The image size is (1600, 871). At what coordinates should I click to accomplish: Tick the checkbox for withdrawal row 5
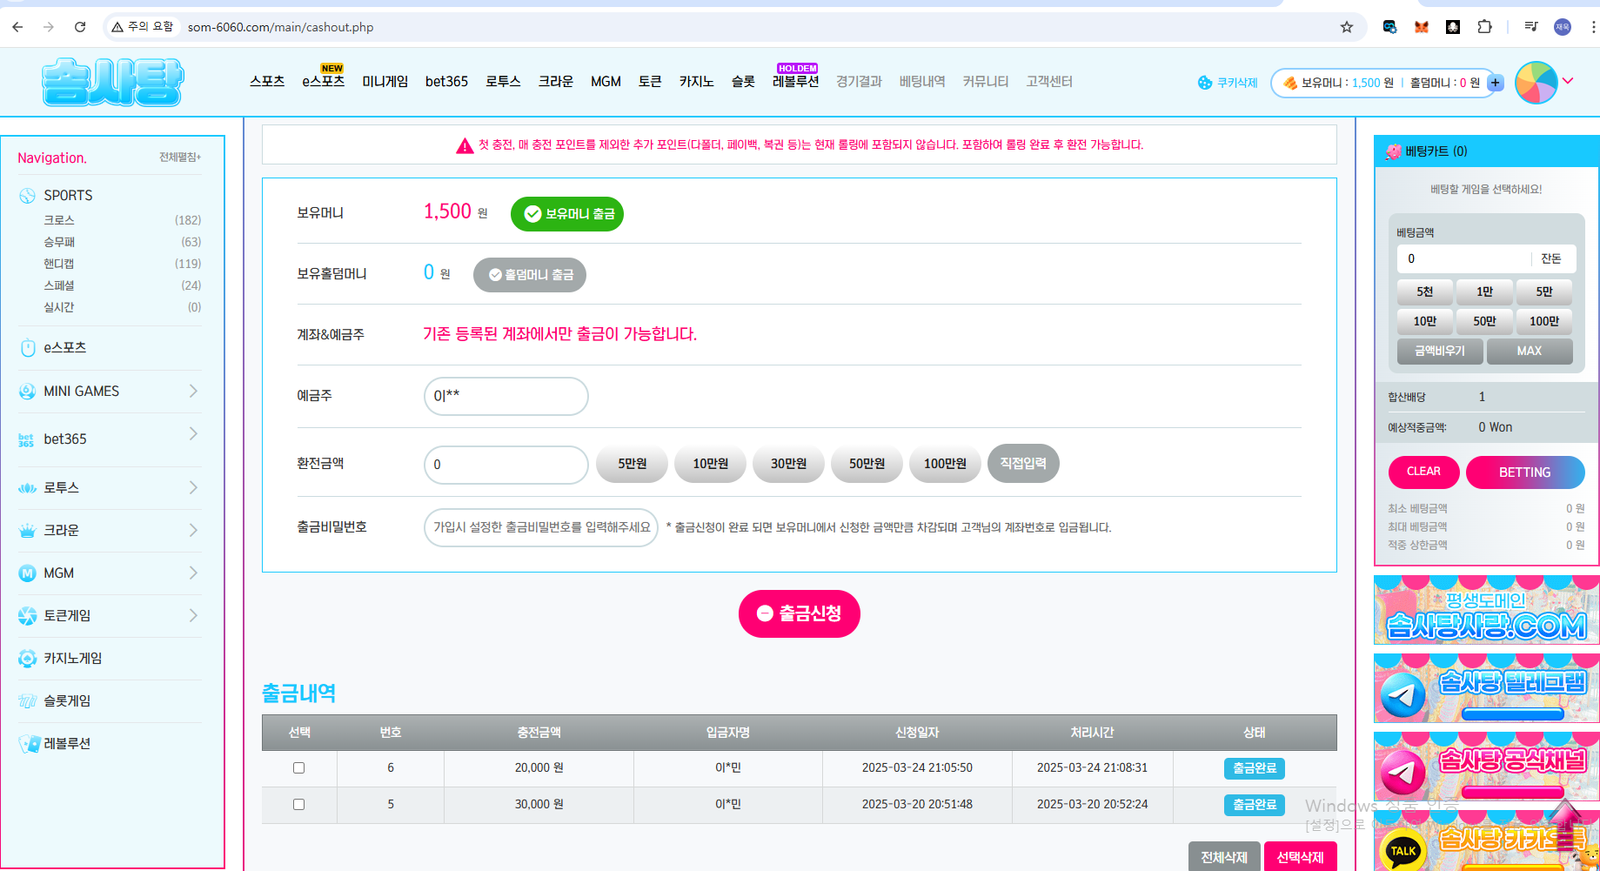tap(299, 804)
